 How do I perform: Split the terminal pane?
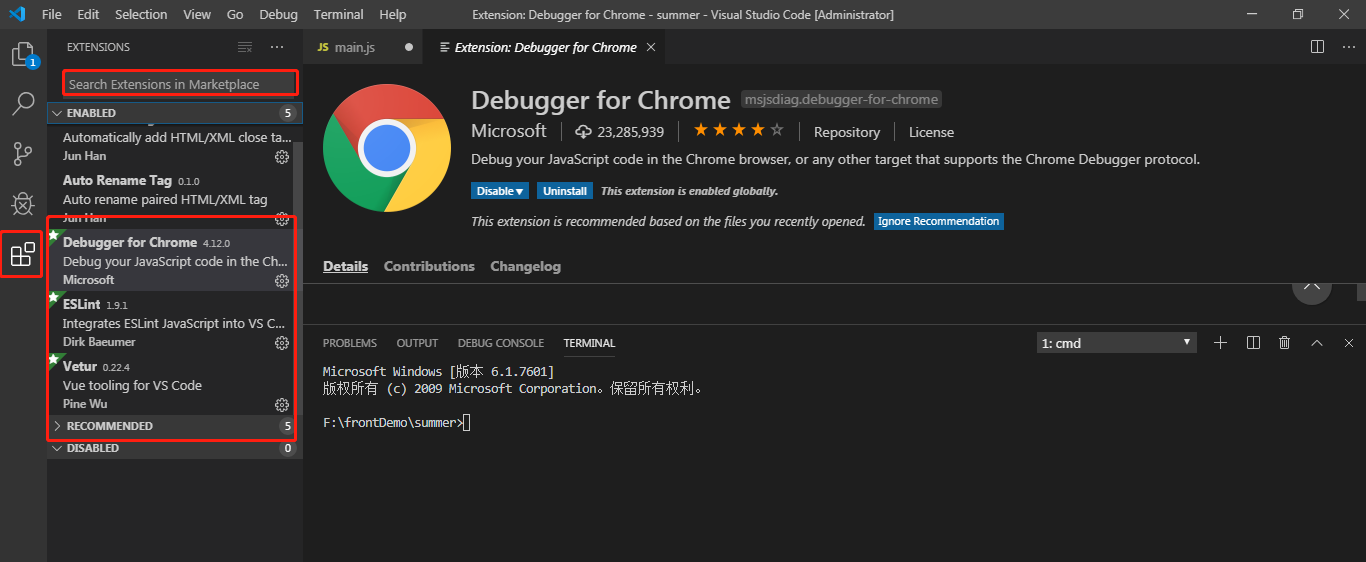pyautogui.click(x=1253, y=343)
